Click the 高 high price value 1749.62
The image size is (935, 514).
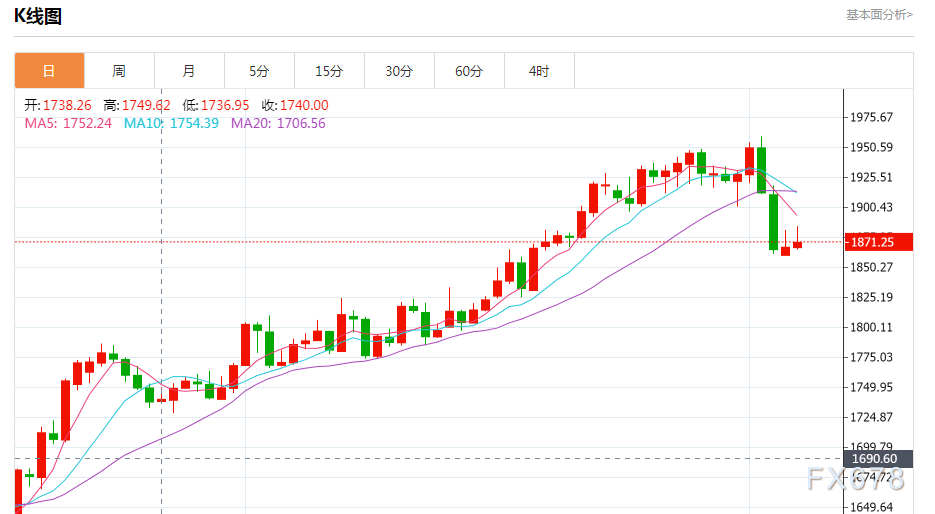146,106
